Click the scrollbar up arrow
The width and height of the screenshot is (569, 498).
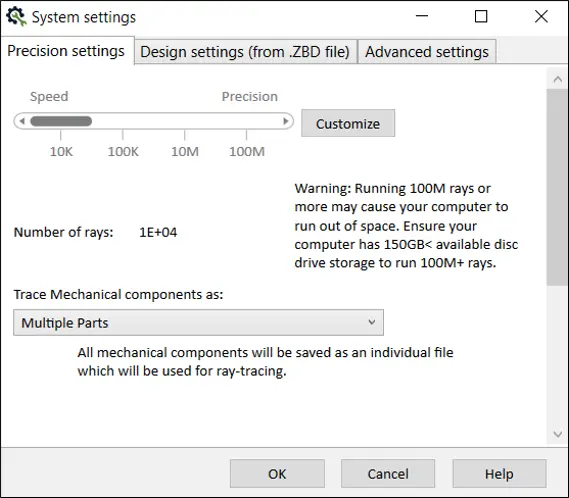558,79
